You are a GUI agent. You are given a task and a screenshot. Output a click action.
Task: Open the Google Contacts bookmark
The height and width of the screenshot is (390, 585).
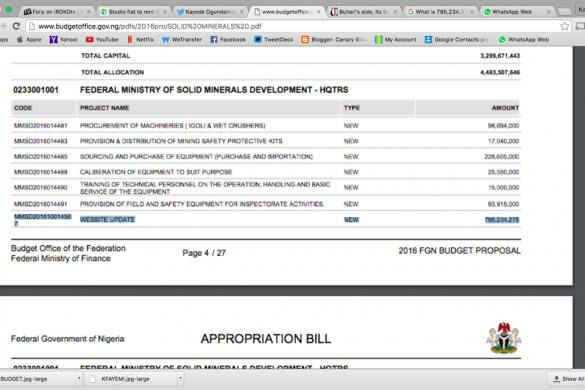click(x=457, y=39)
